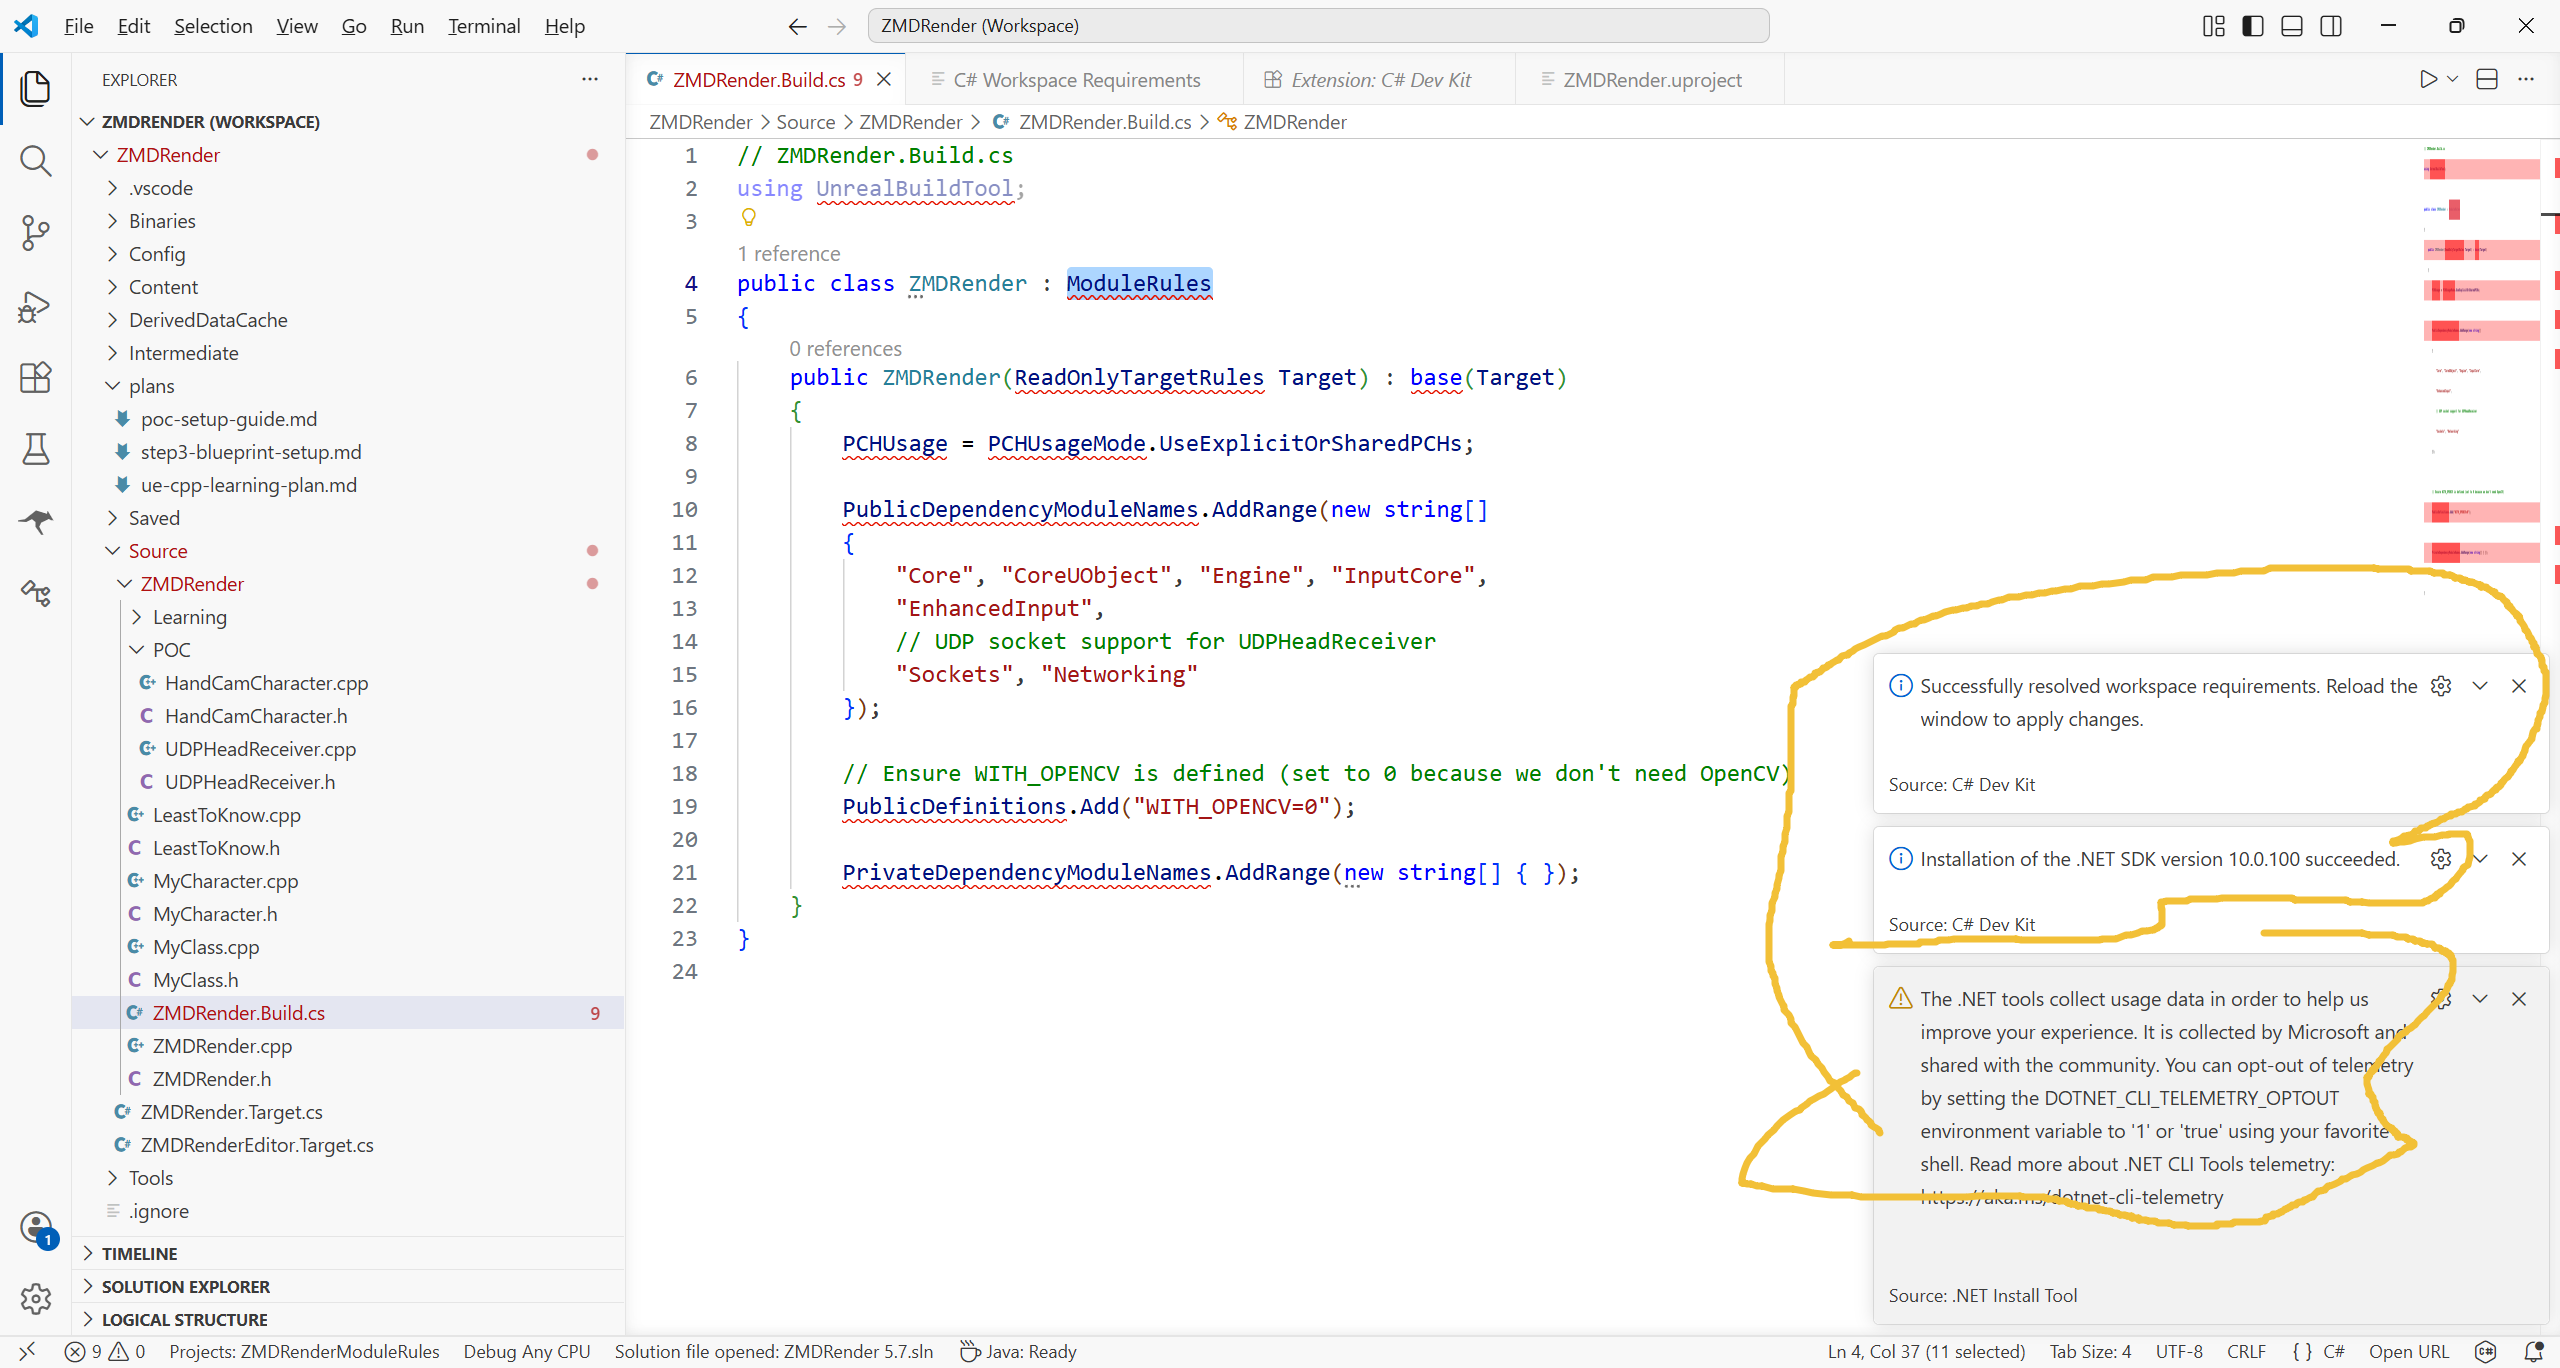Click Open URL in the status bar

(2408, 1351)
